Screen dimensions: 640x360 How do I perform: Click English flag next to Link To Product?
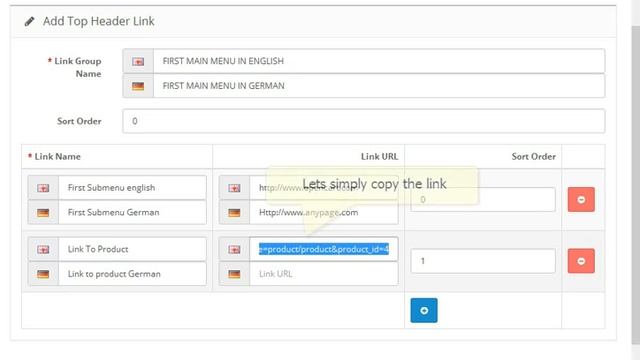tap(43, 249)
